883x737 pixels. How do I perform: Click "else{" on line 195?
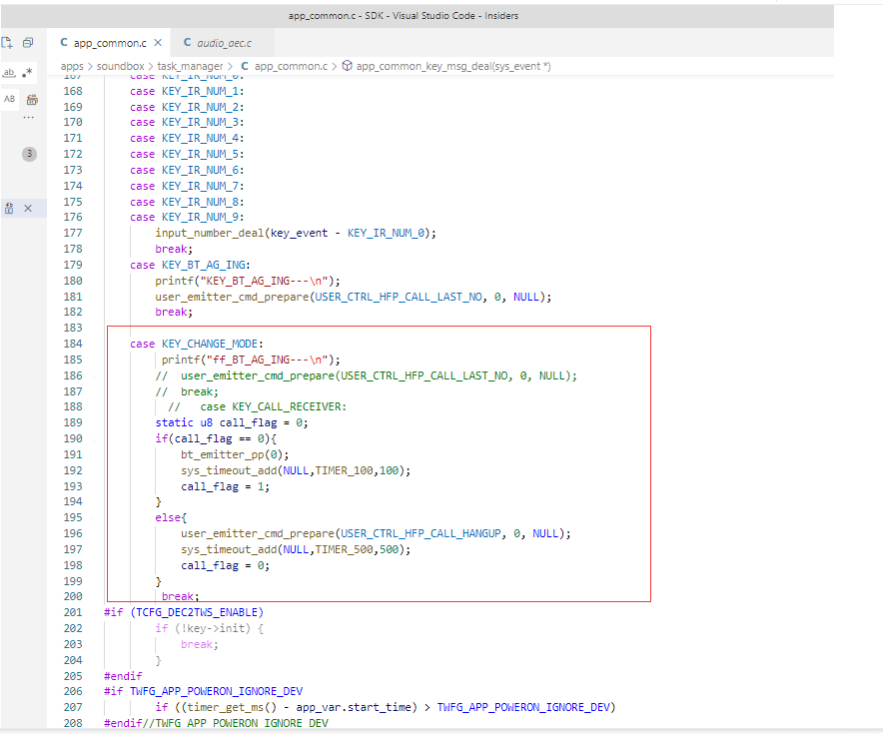[171, 518]
